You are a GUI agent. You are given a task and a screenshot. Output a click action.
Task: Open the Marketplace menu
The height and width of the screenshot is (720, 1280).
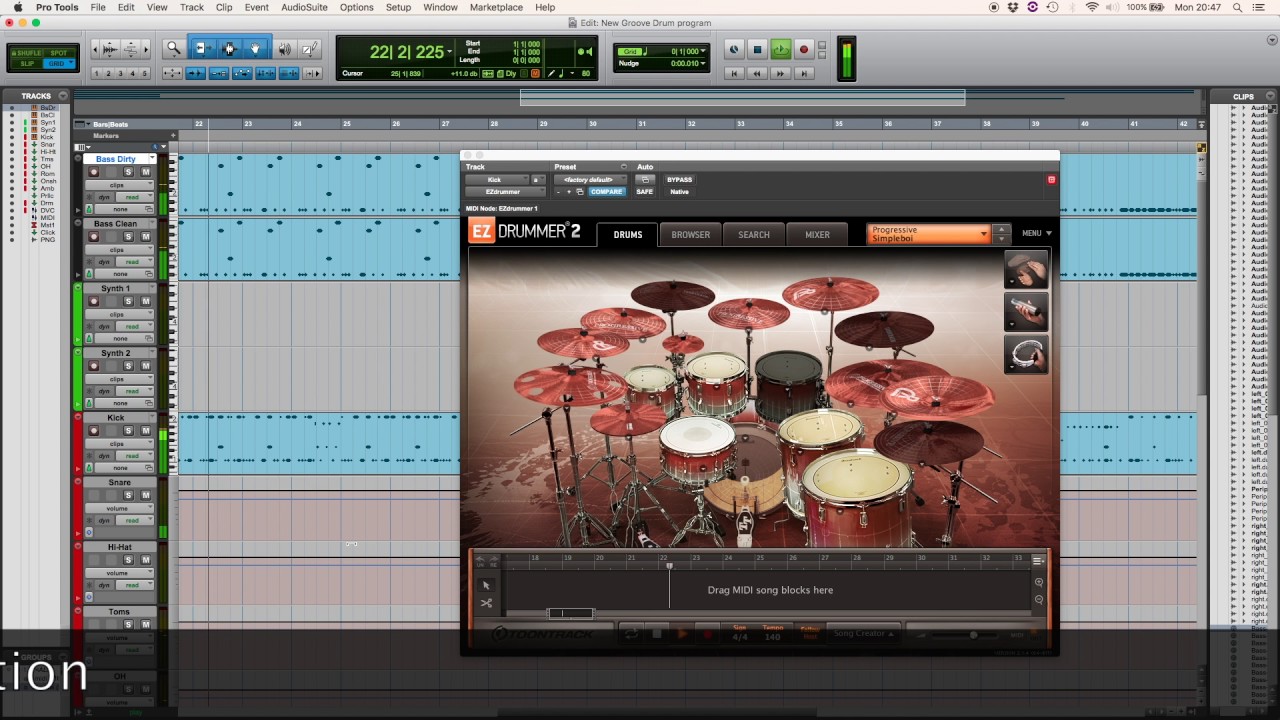click(x=496, y=7)
